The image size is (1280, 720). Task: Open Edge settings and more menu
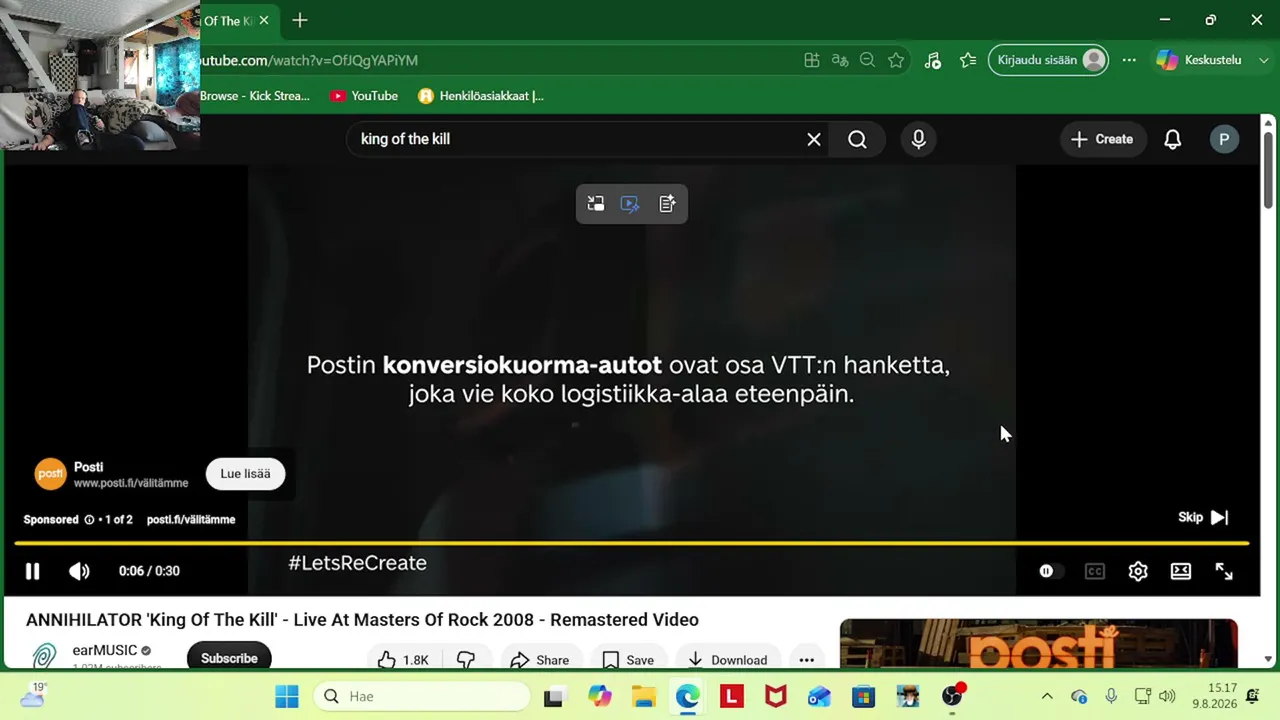click(1129, 60)
